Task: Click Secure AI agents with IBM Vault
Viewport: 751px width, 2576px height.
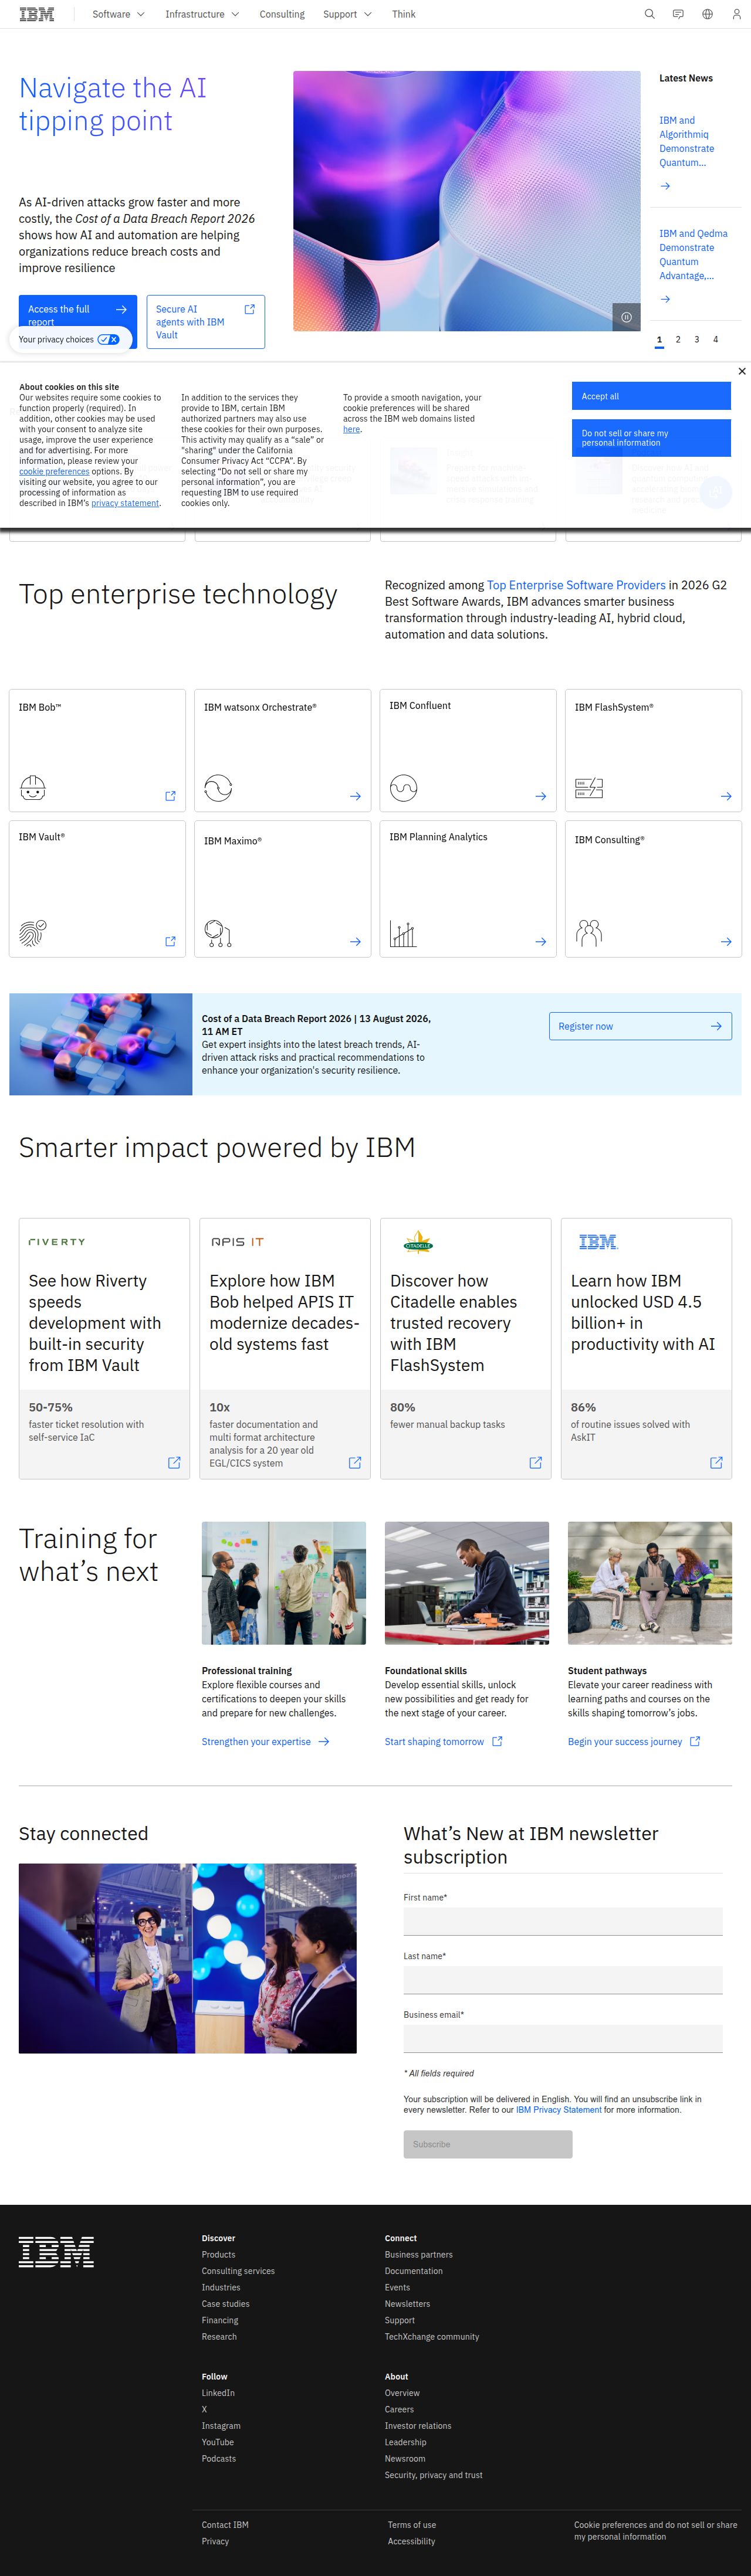Action: 205,322
